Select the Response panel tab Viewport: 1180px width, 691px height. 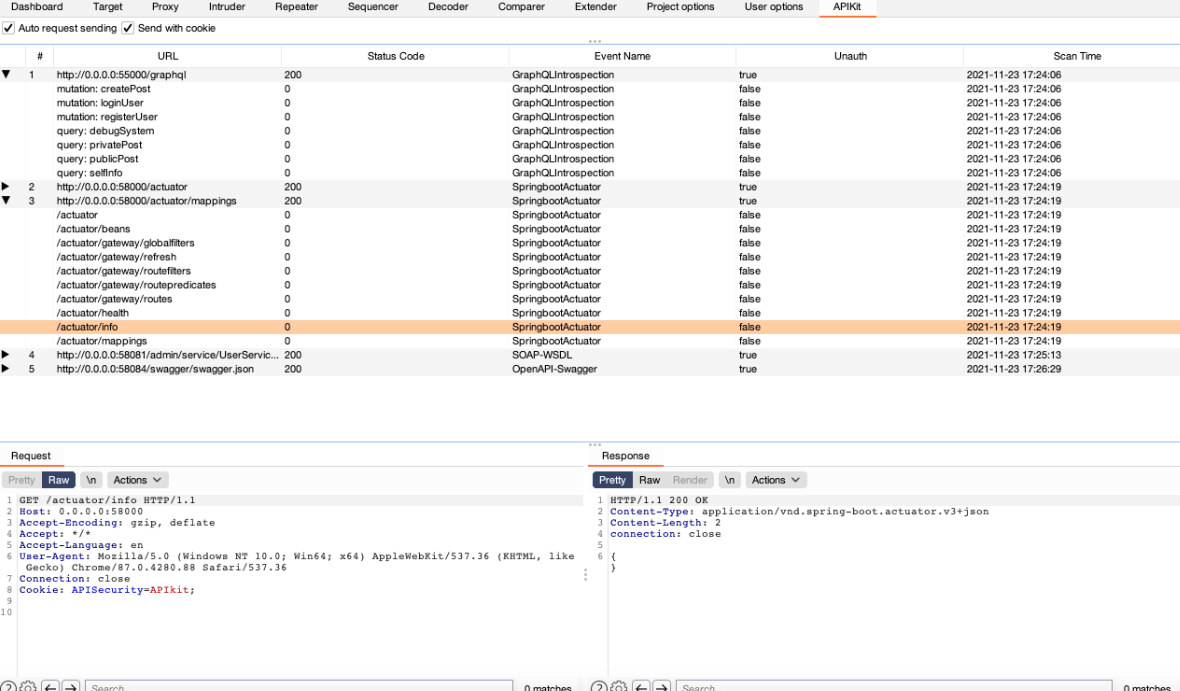pyautogui.click(x=625, y=456)
